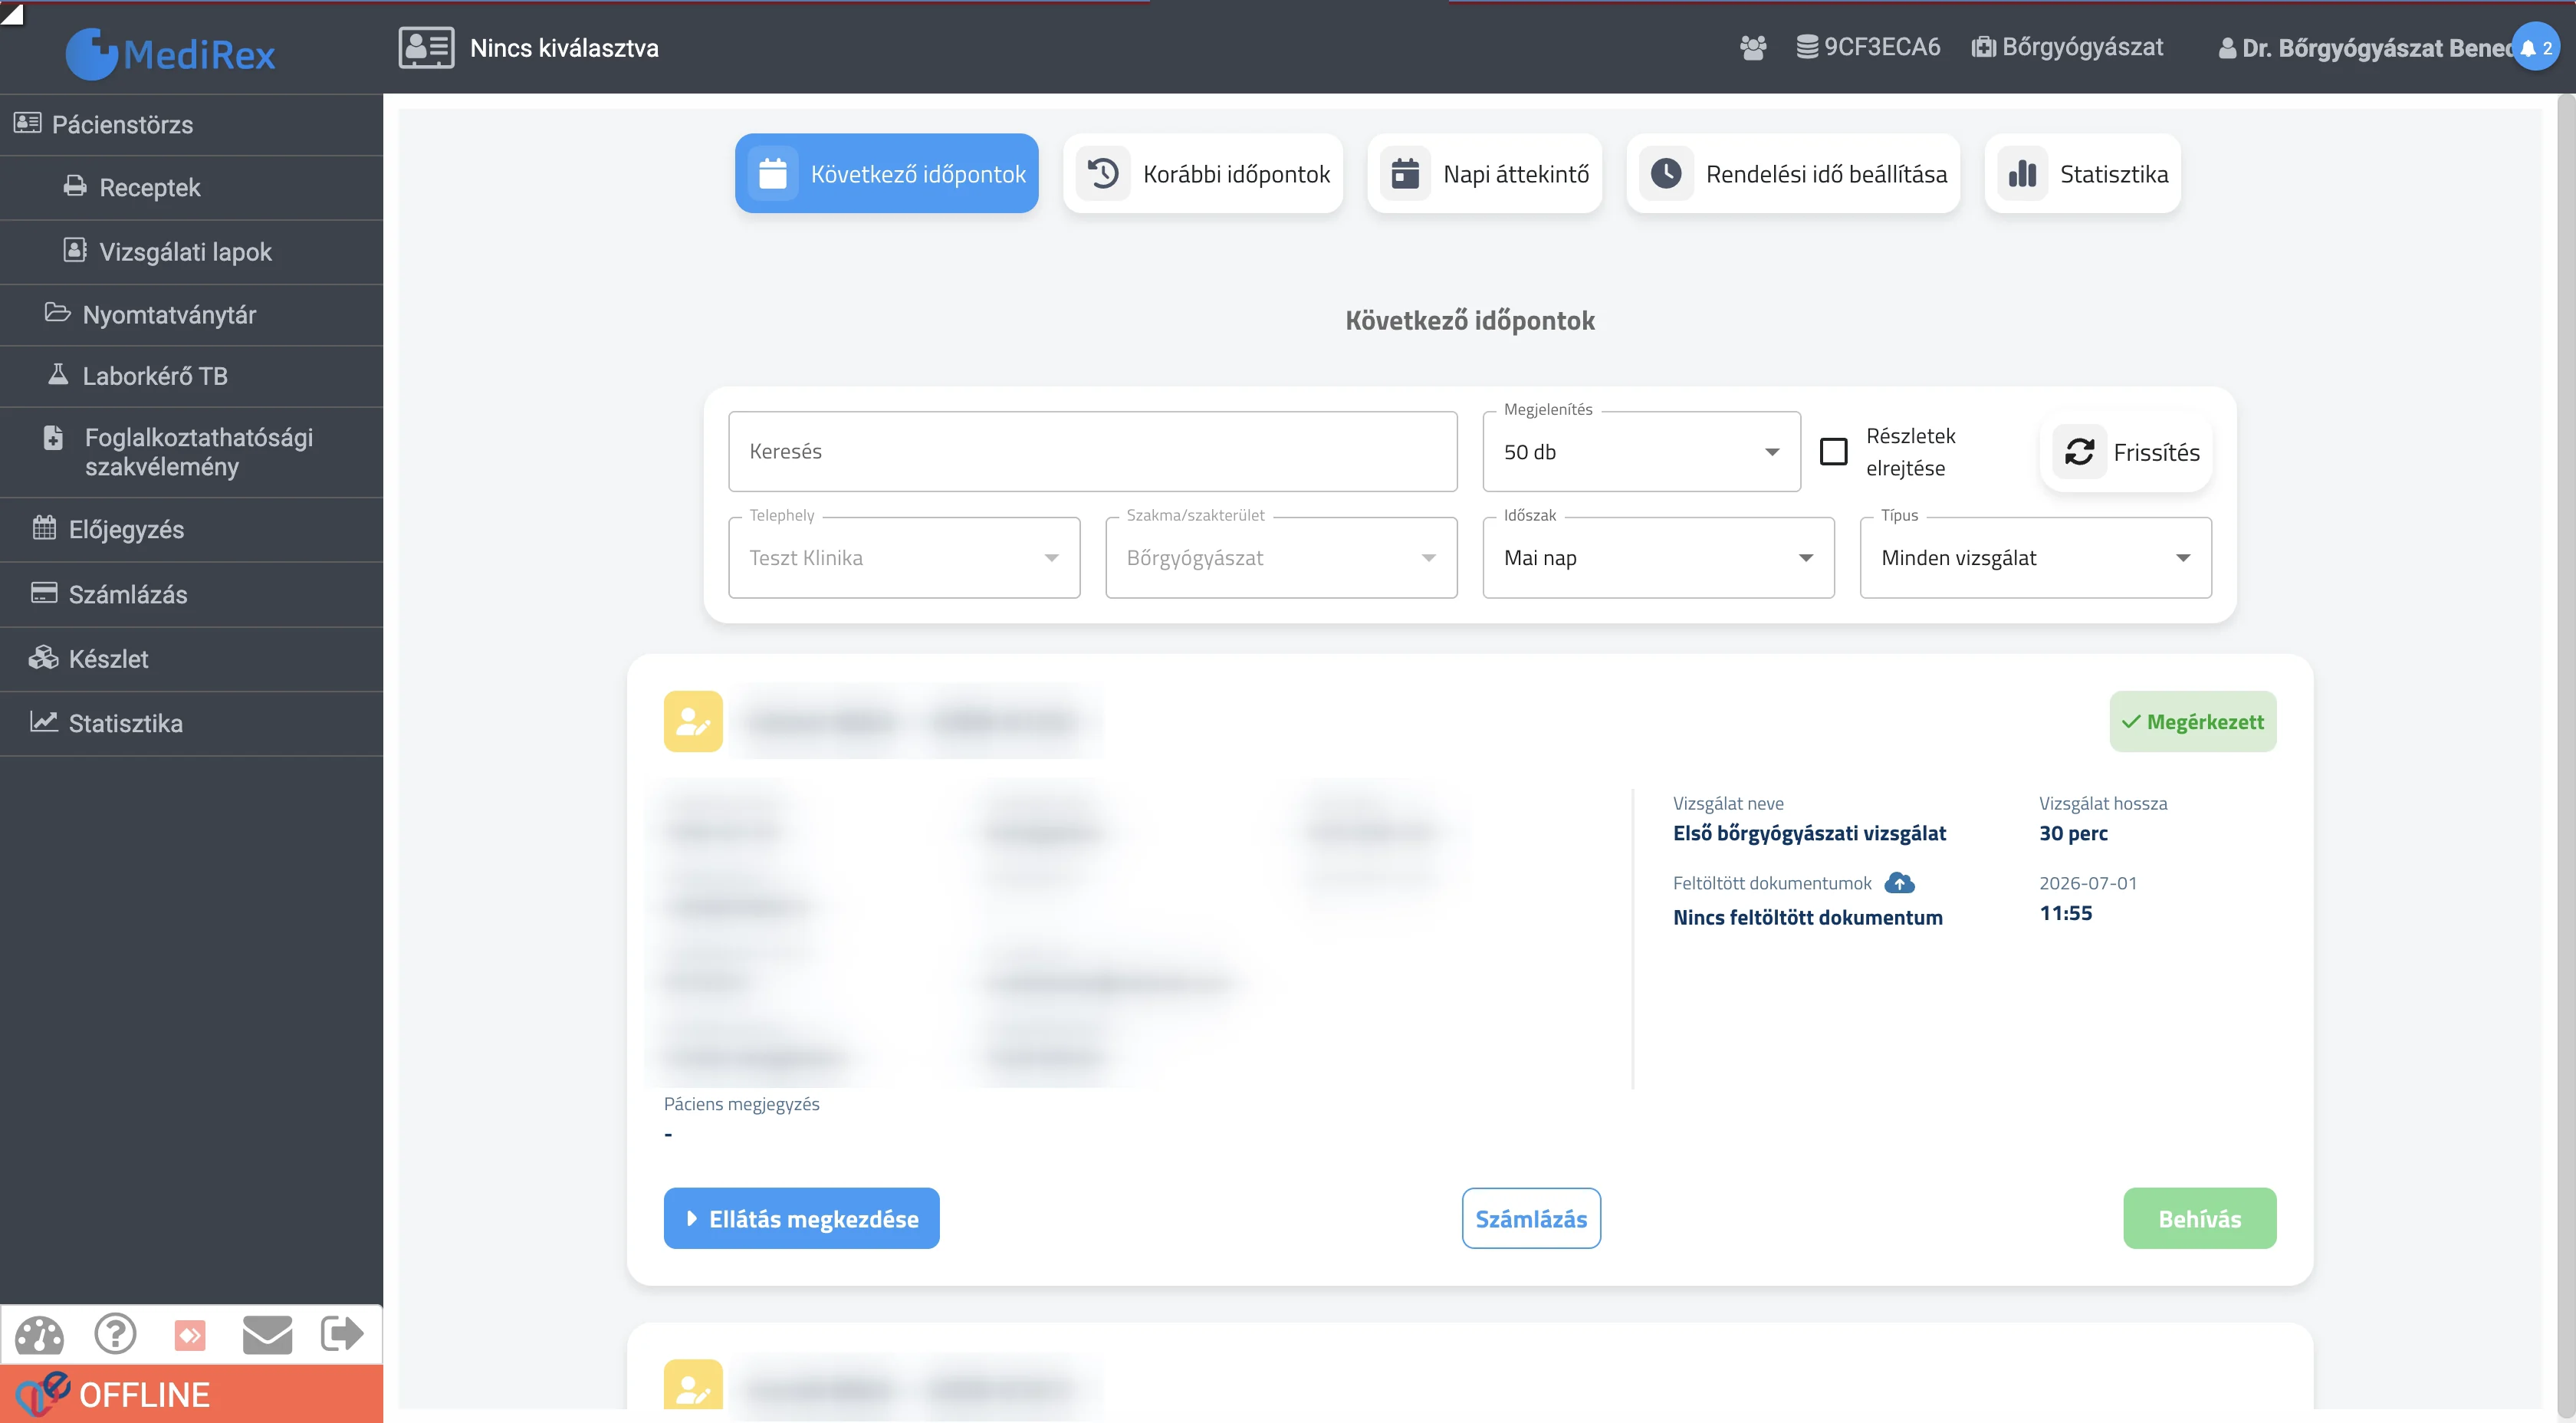Click into the Keresés search field
Screen dimensions: 2576x1423
(x=1092, y=452)
